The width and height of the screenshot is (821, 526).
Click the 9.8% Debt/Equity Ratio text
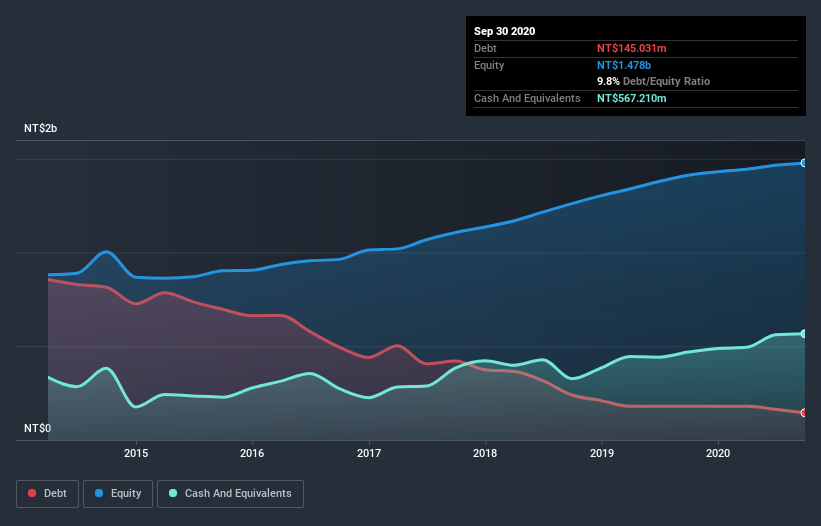click(x=653, y=81)
